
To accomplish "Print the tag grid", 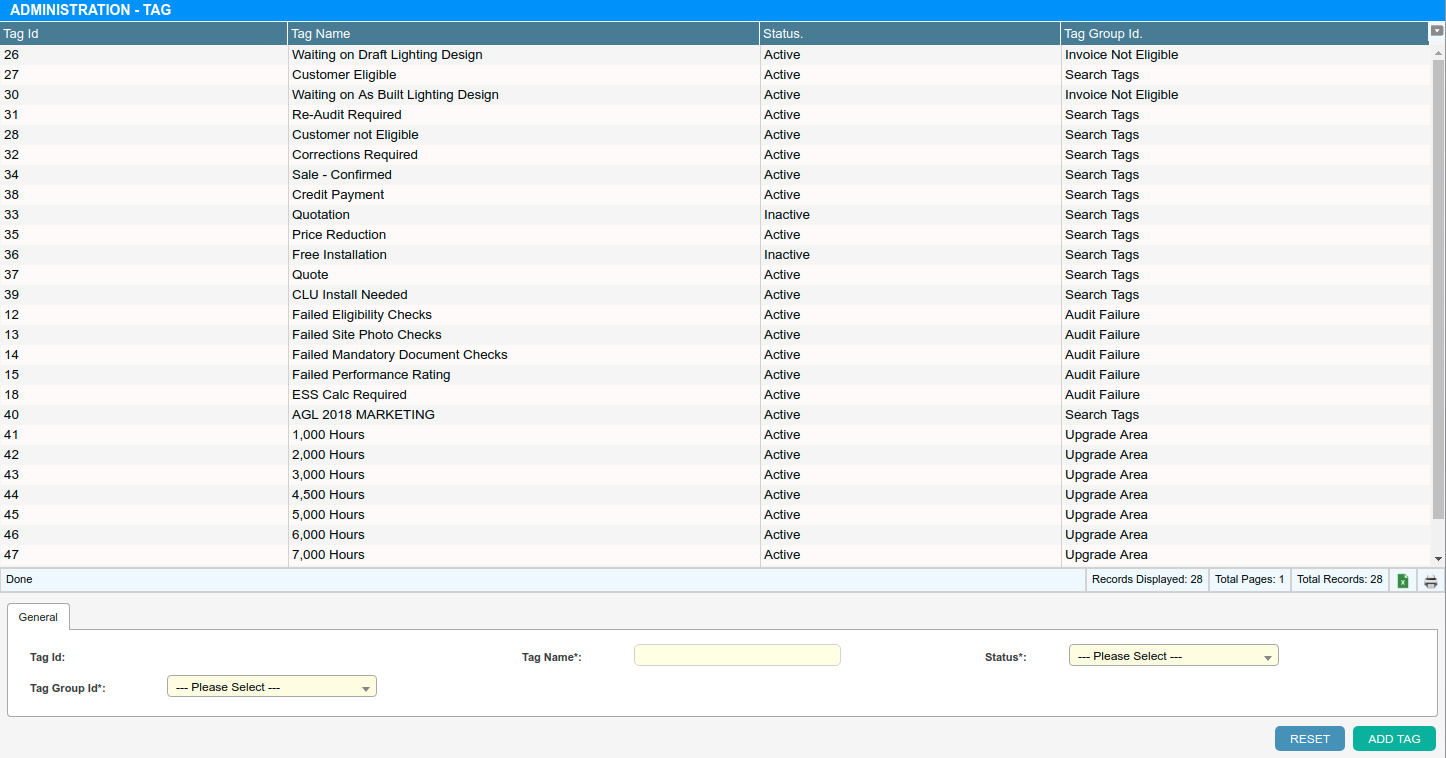I will (x=1431, y=580).
